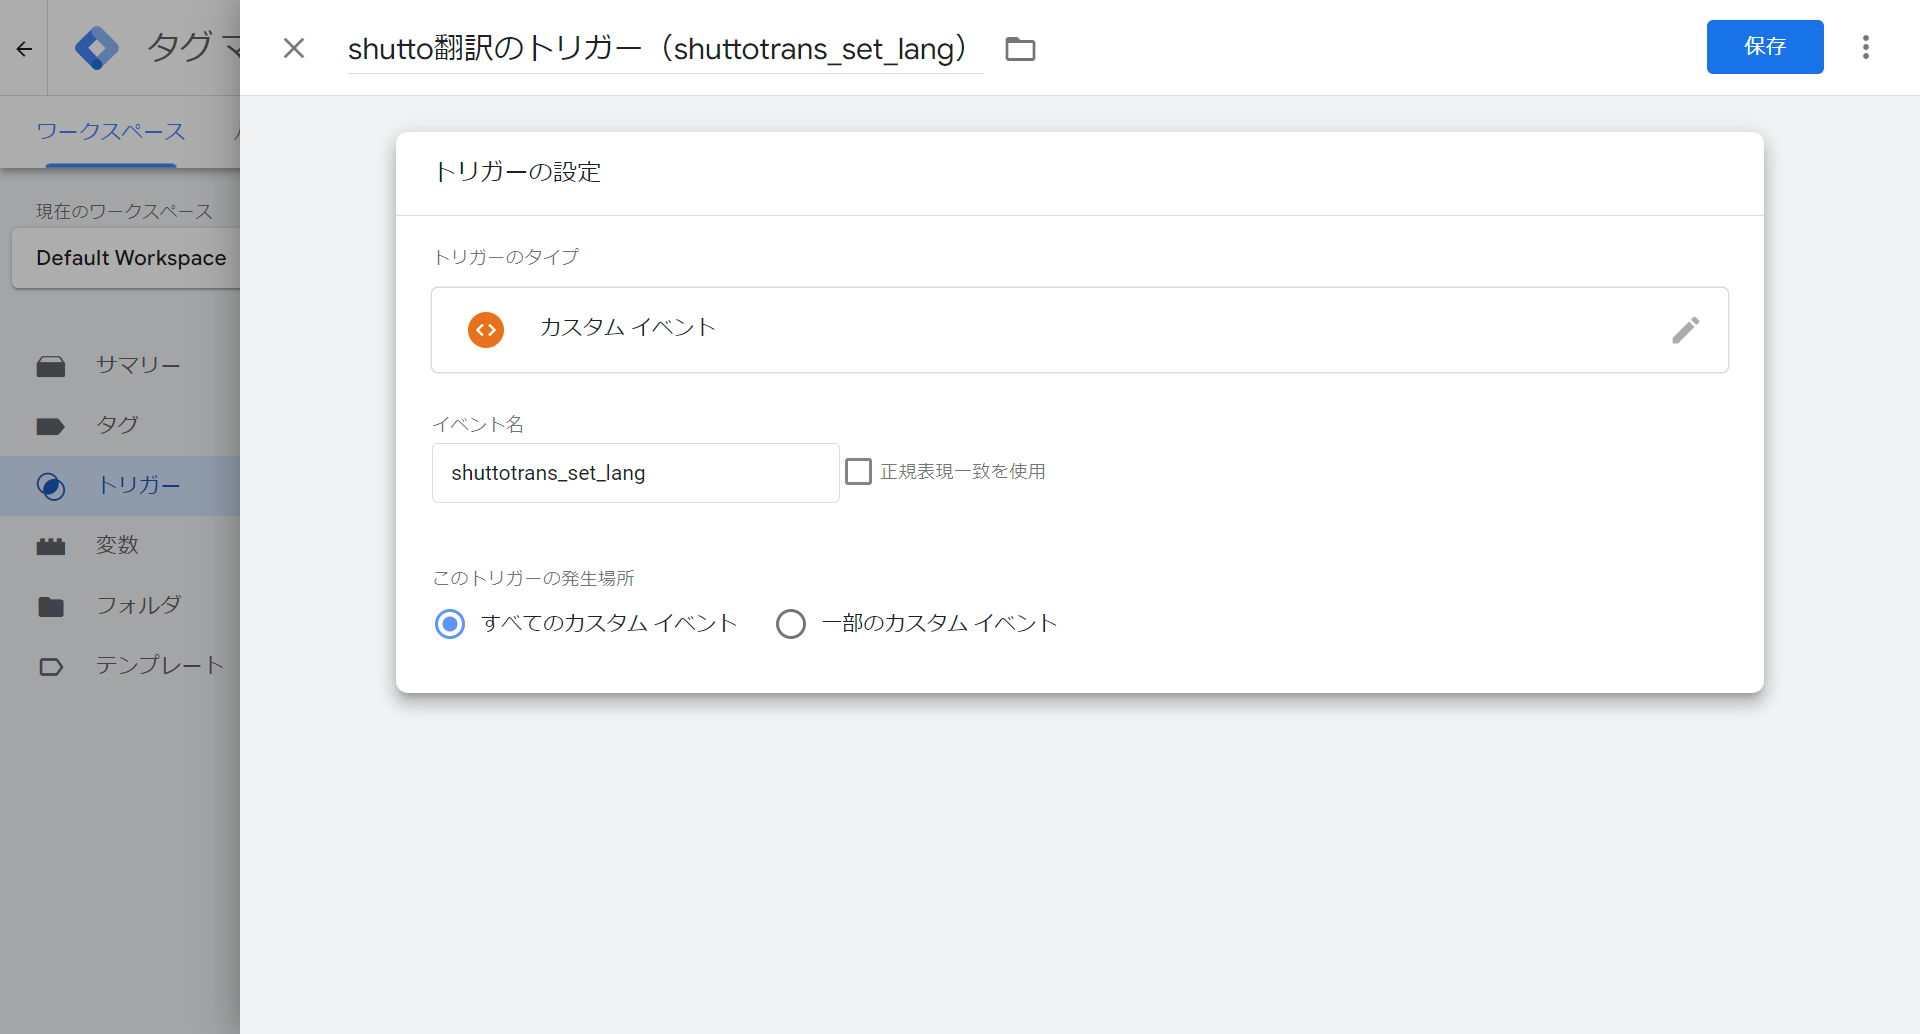The image size is (1920, 1034).
Task: Click the カスタム イベント trigger type row
Action: 1079,330
